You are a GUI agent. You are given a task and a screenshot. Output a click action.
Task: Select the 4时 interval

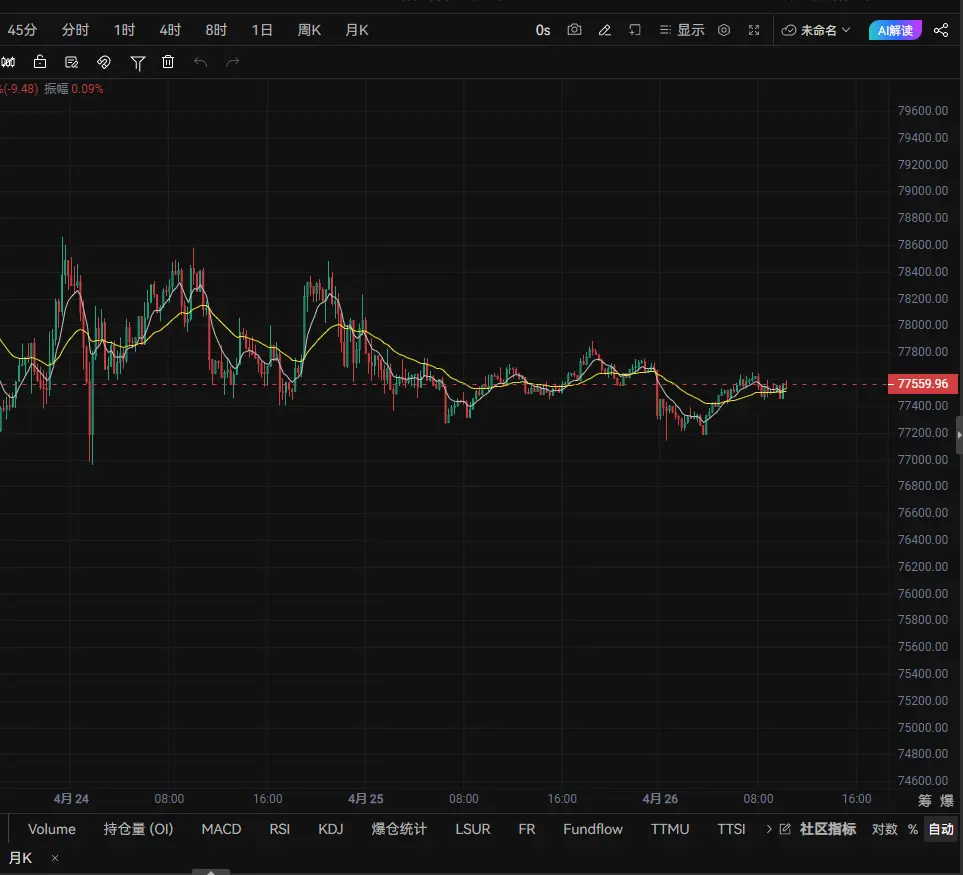tap(170, 30)
